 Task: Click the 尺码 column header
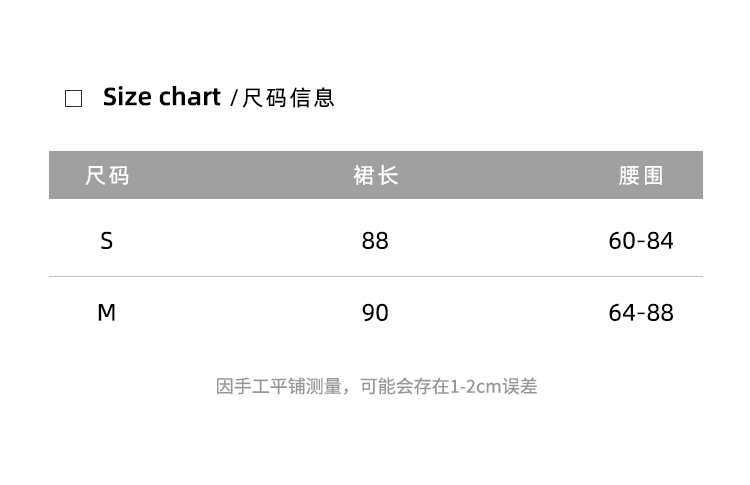(107, 176)
